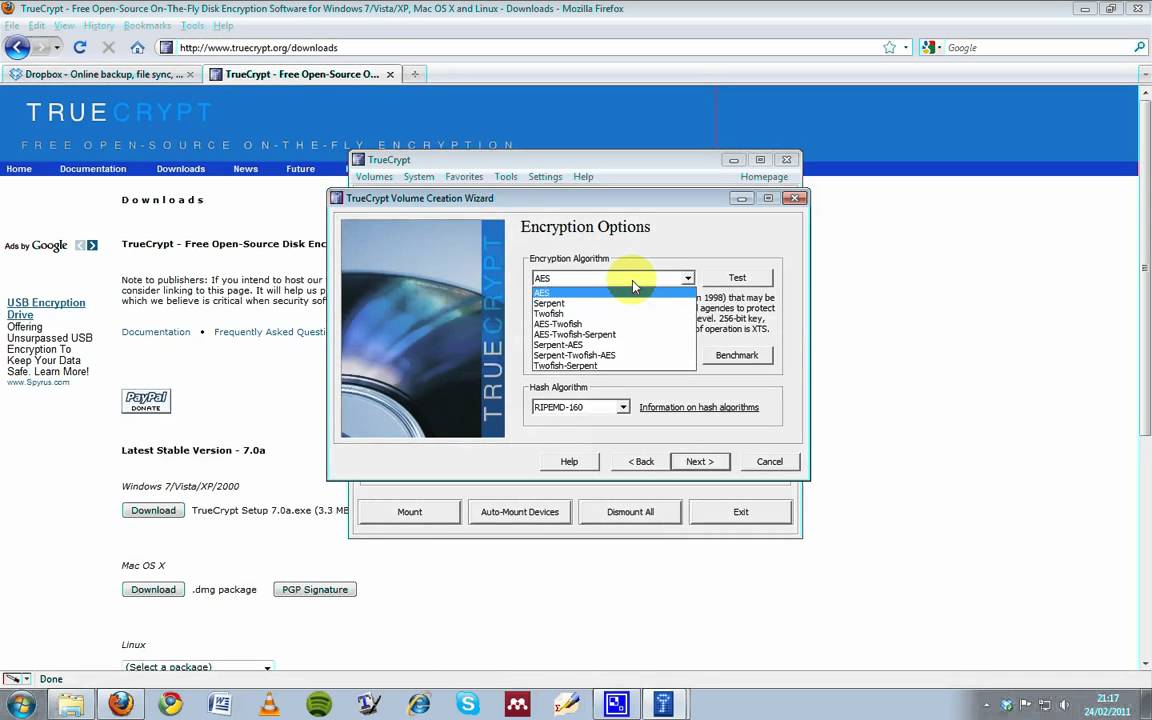The width and height of the screenshot is (1152, 720).
Task: Click the PayPal Donate button
Action: pyautogui.click(x=146, y=401)
